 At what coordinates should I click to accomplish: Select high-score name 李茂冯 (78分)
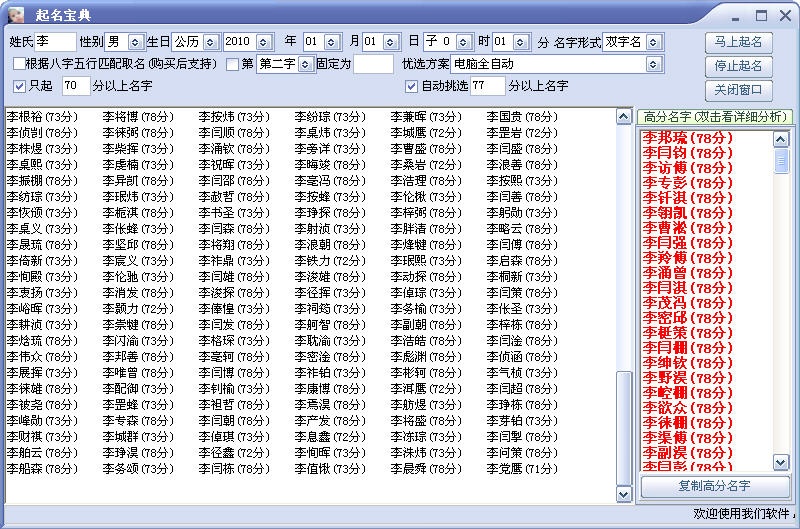(x=687, y=303)
